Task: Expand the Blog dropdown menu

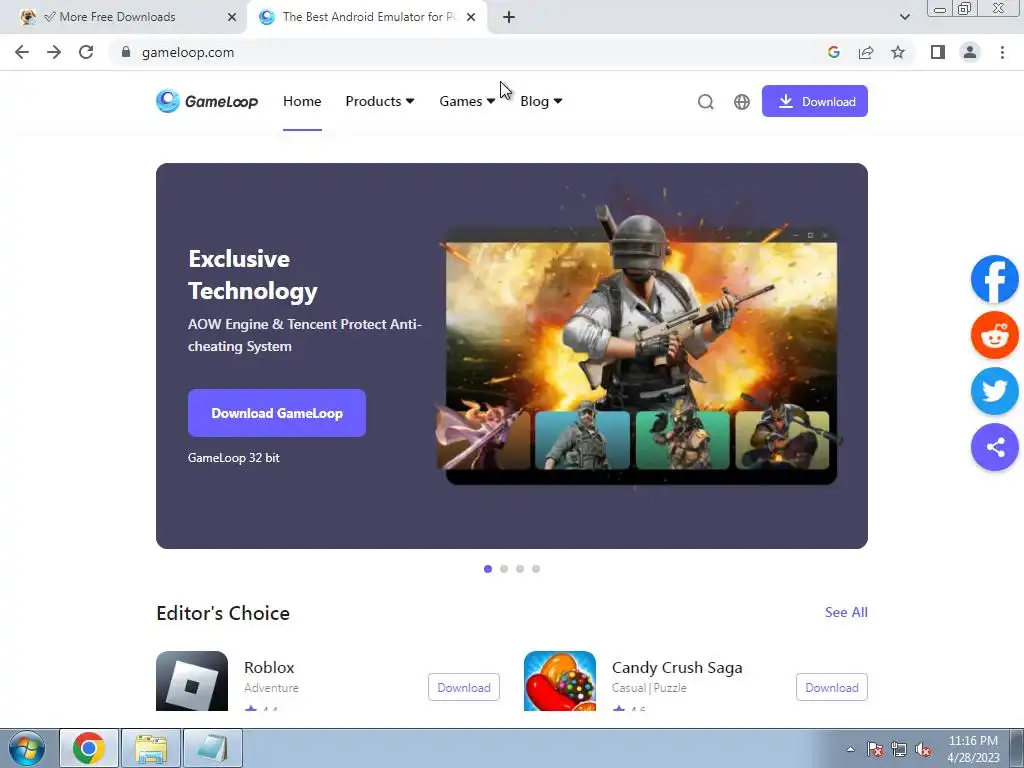Action: click(541, 101)
